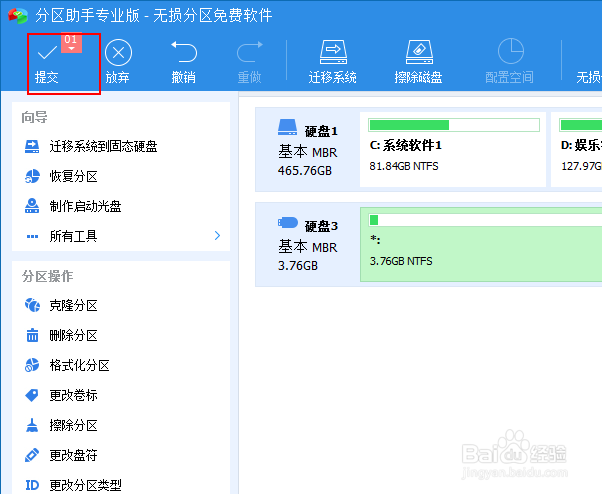Click the 恢复分区 wizard icon
The height and width of the screenshot is (494, 602).
coord(32,176)
